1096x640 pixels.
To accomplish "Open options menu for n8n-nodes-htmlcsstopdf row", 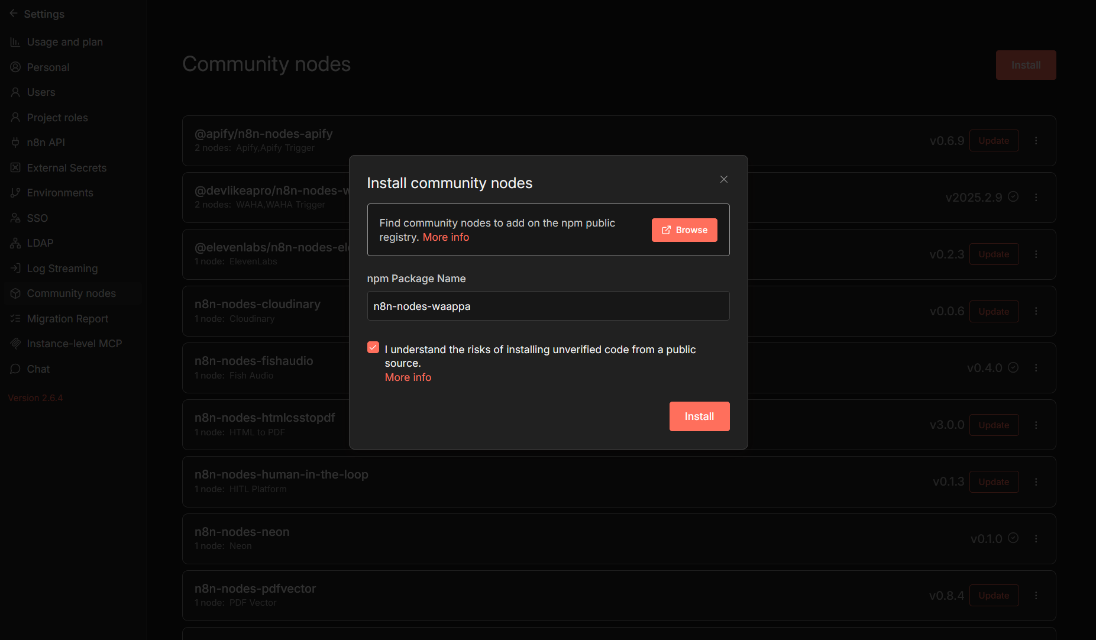I will 1036,425.
